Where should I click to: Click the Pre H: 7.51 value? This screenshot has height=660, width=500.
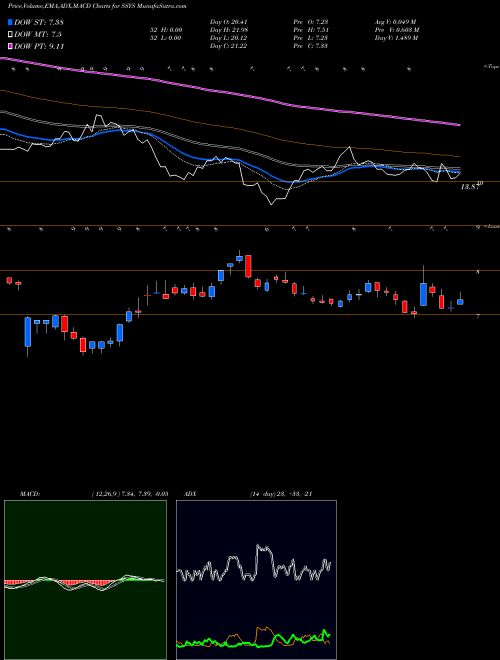click(313, 30)
